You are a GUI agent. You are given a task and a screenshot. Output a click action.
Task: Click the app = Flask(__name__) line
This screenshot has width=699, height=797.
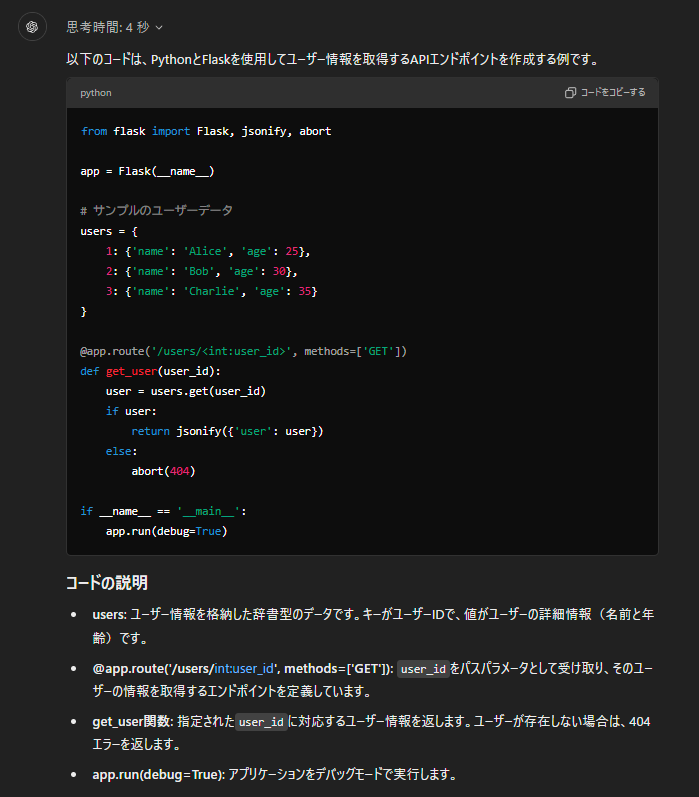pos(147,171)
